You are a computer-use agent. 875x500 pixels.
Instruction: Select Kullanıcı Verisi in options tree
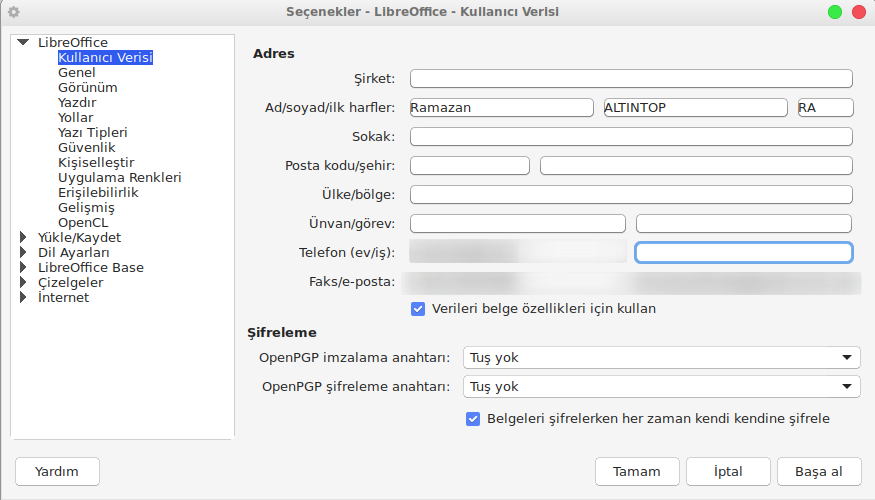pos(105,57)
